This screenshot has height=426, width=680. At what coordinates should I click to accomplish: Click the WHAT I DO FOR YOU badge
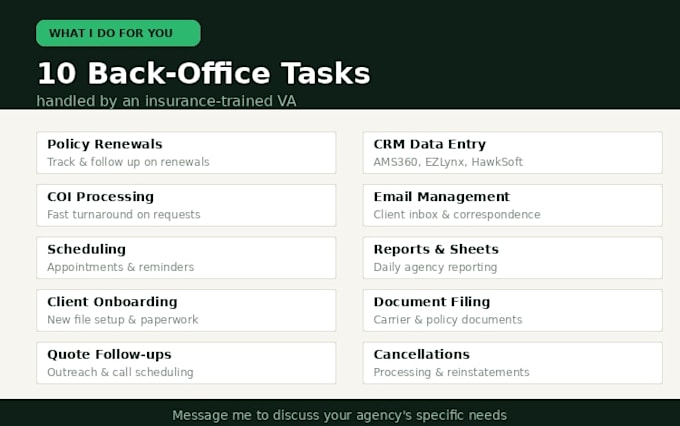click(118, 33)
